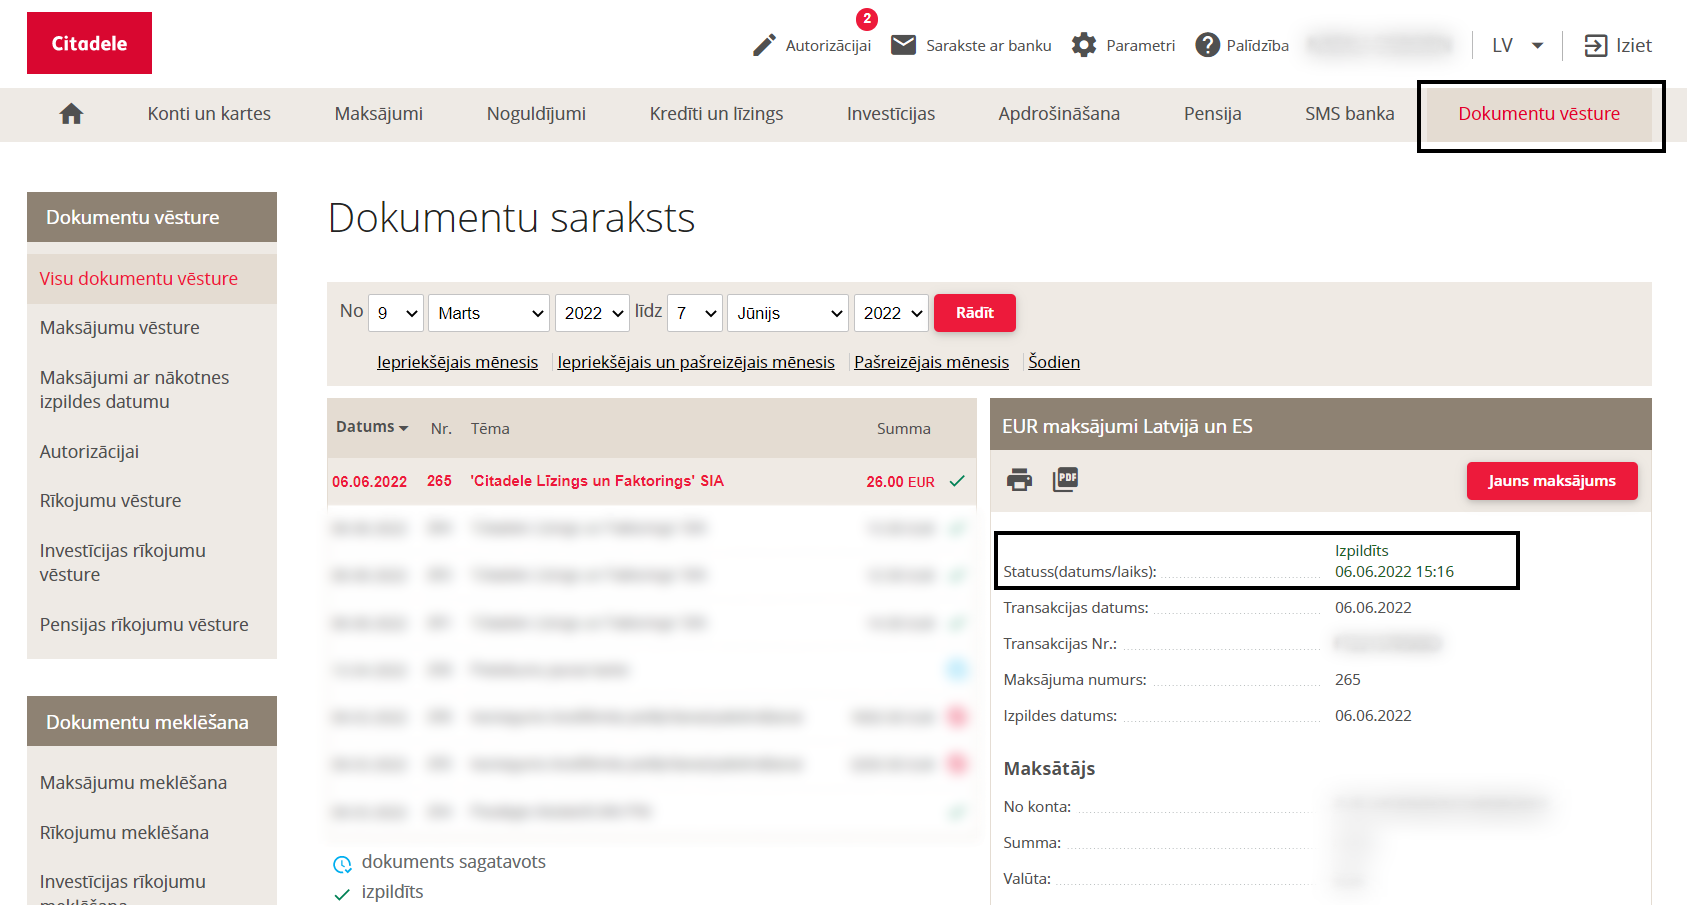Click Iepriekšējais mēnesis link
Image resolution: width=1687 pixels, height=905 pixels.
coord(457,362)
